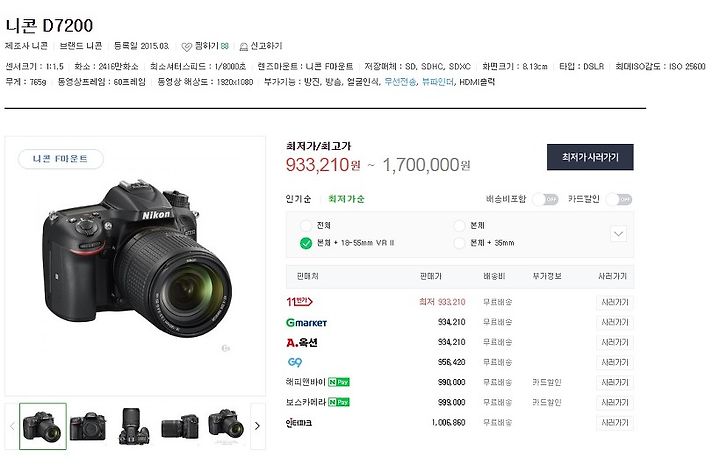The height and width of the screenshot is (472, 720).
Task: Click 사러가기 for the 해피앤바이 row
Action: (x=615, y=382)
